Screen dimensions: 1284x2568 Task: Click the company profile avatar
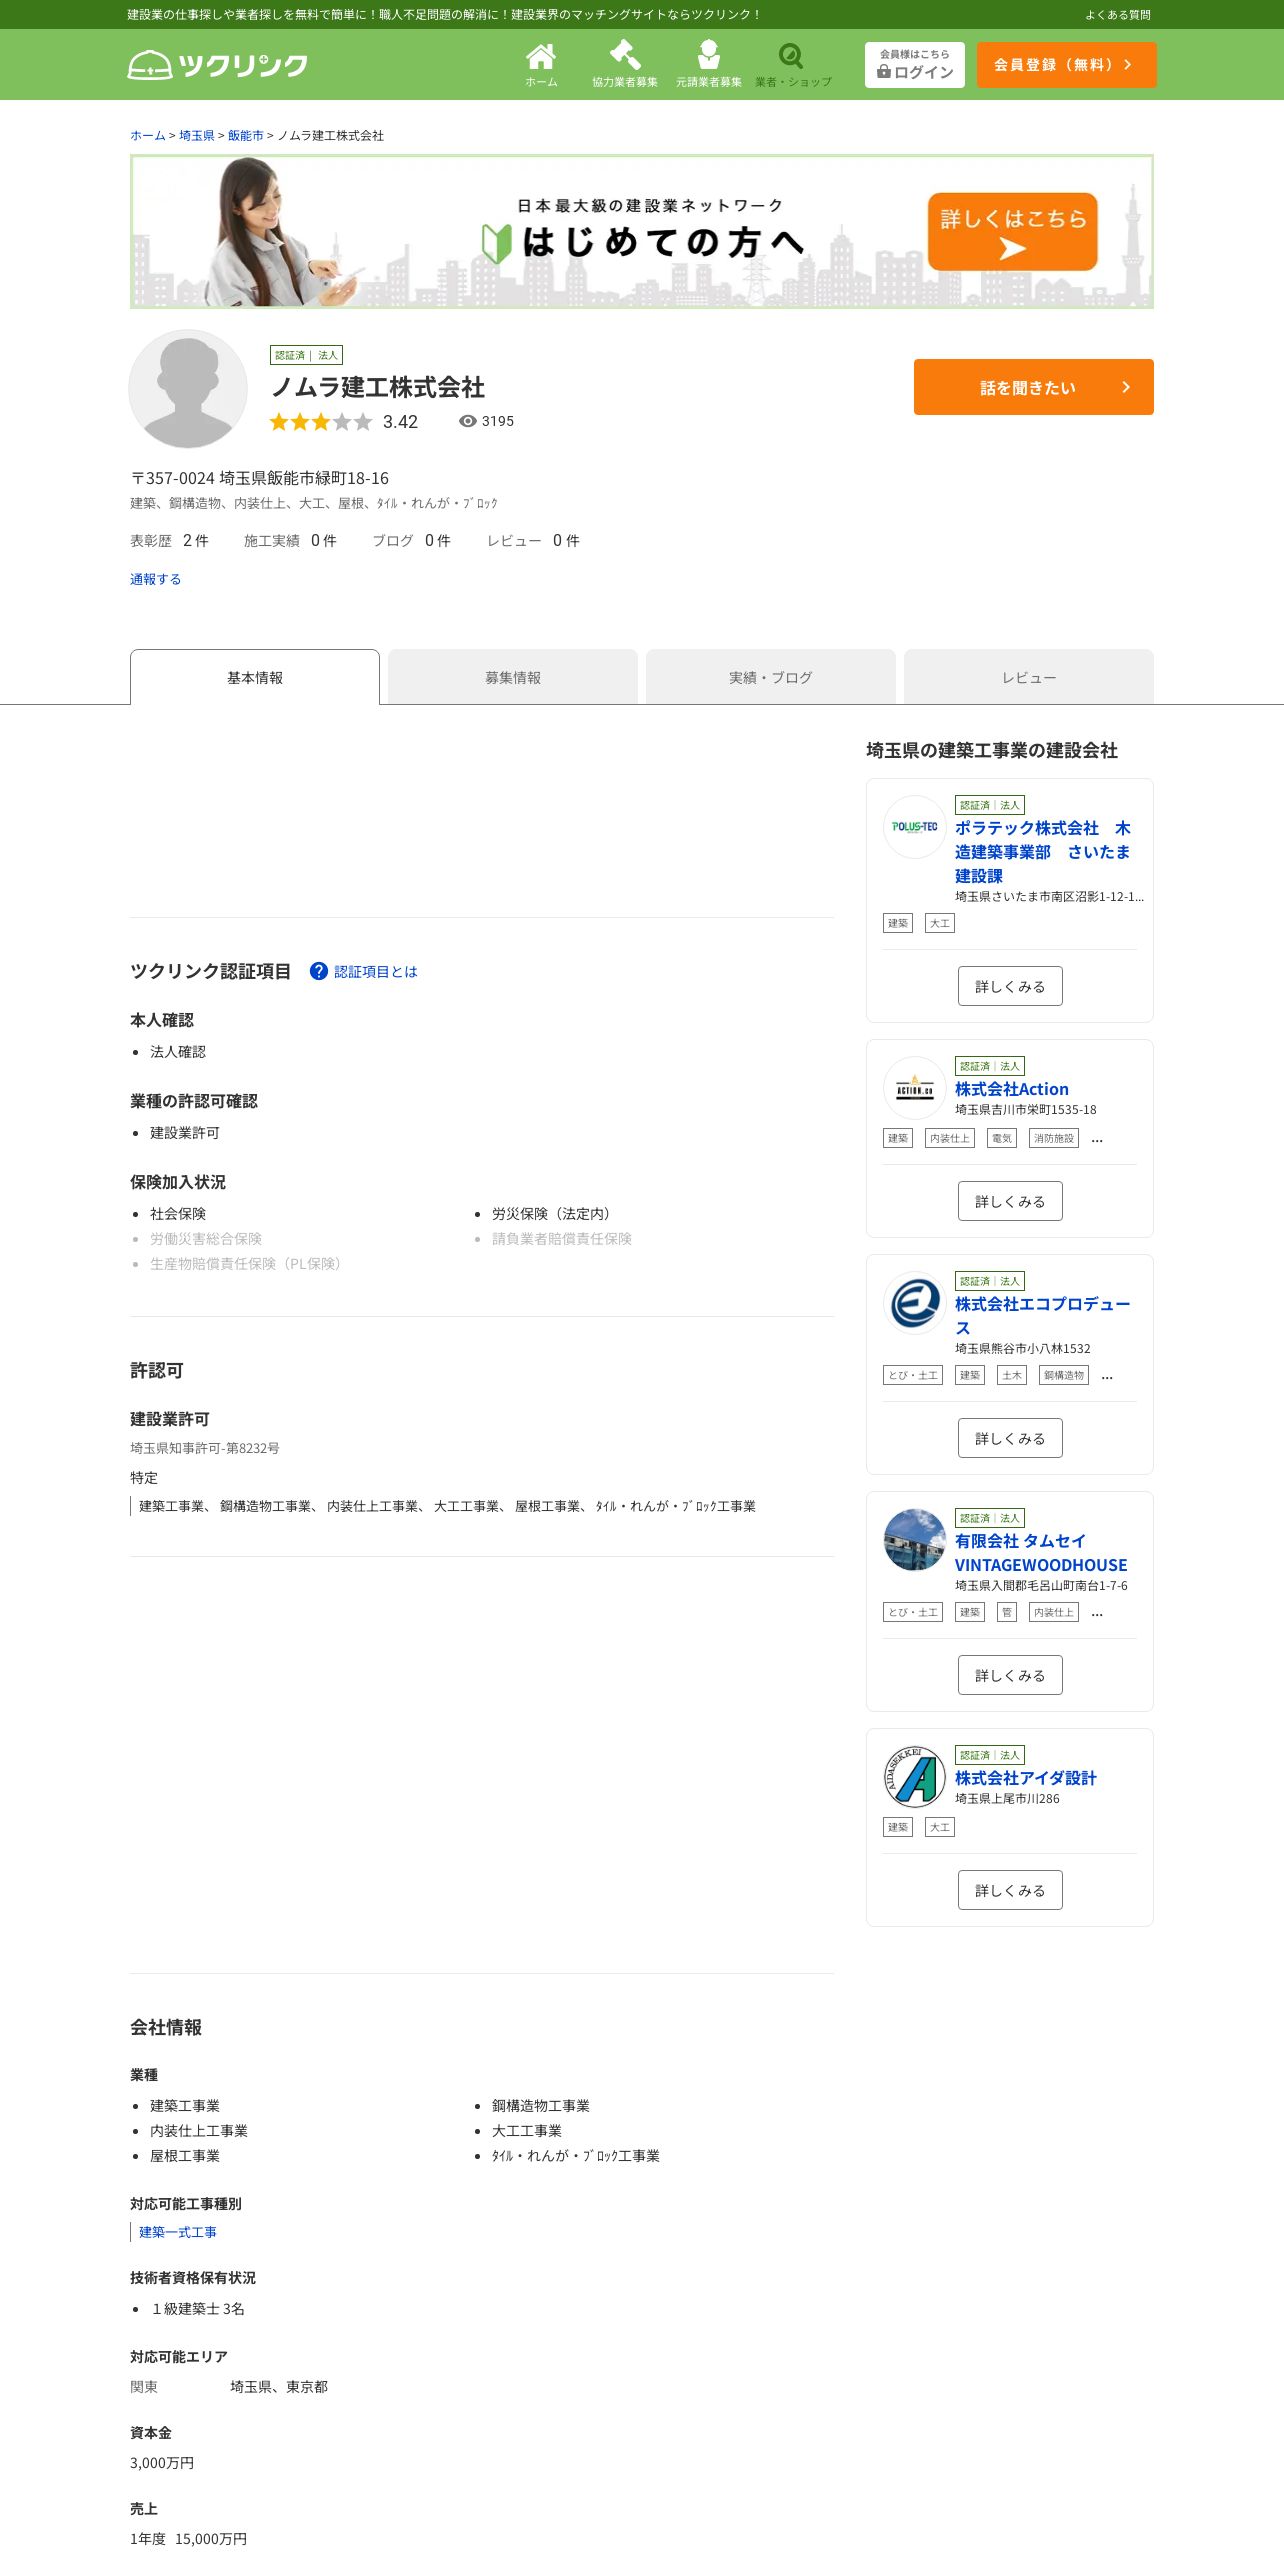[x=188, y=389]
